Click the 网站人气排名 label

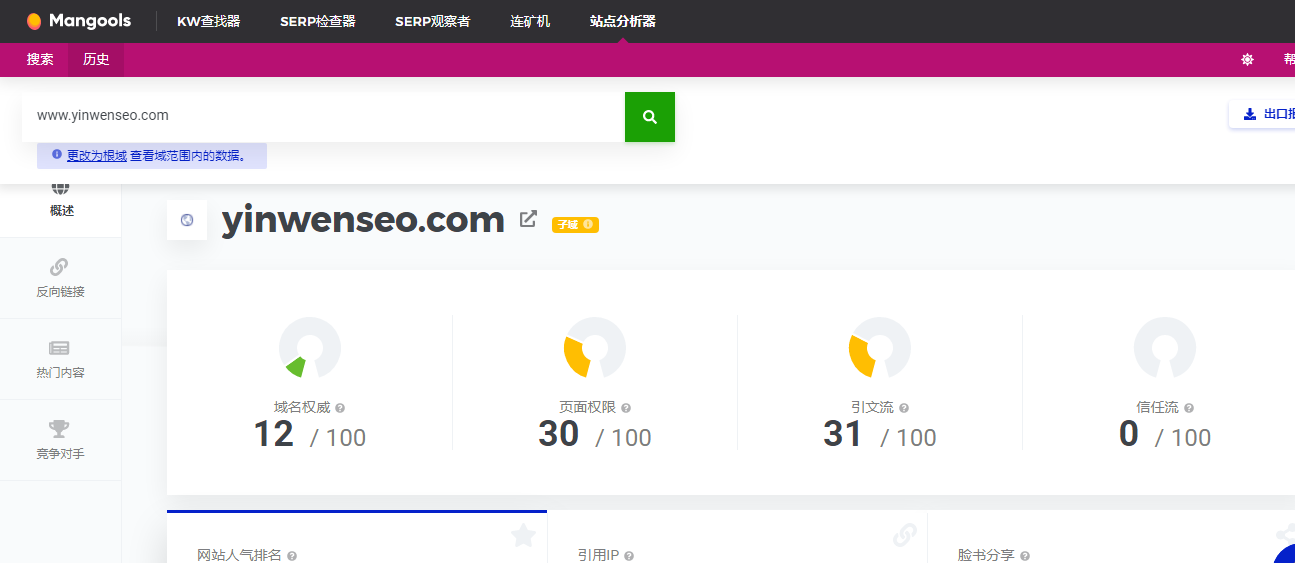[x=240, y=555]
